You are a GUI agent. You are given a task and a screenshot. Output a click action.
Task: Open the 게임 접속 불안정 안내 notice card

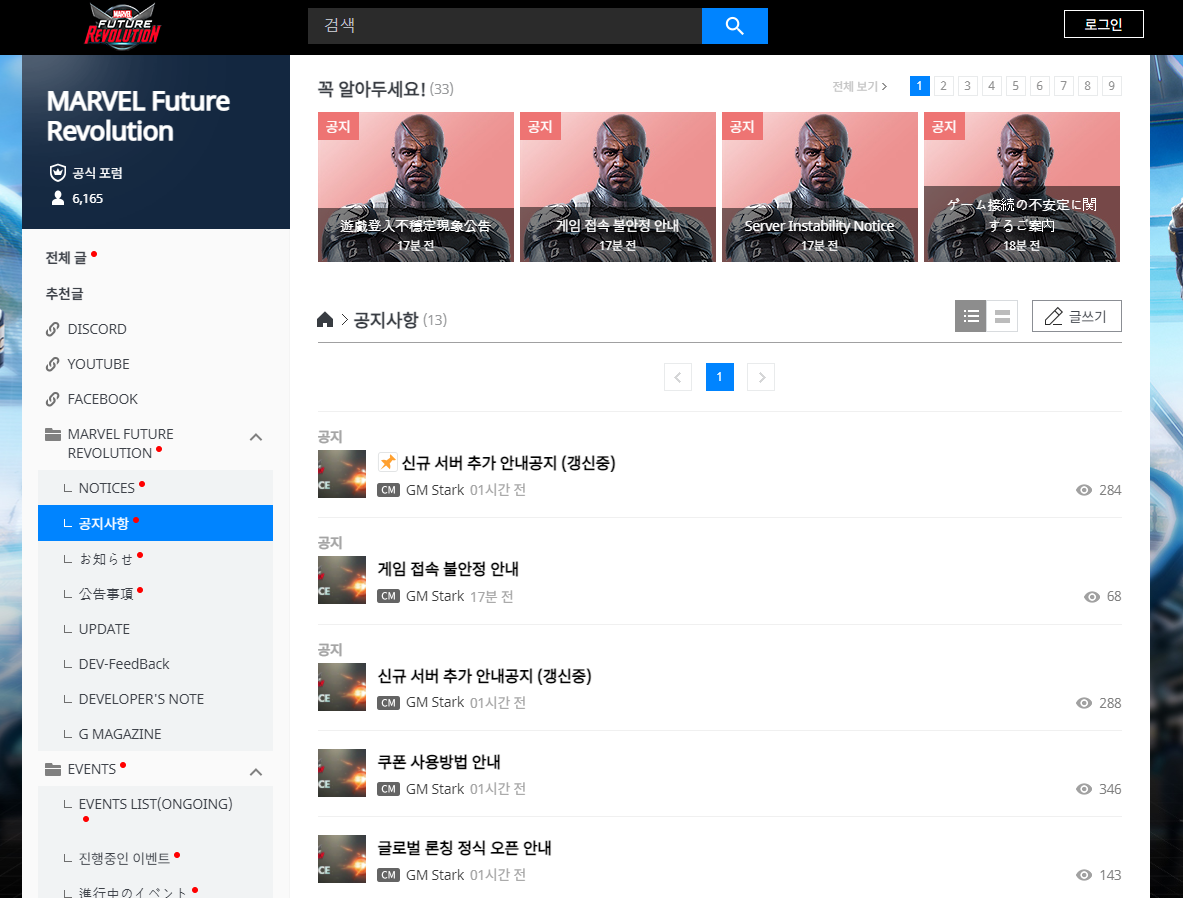point(618,187)
